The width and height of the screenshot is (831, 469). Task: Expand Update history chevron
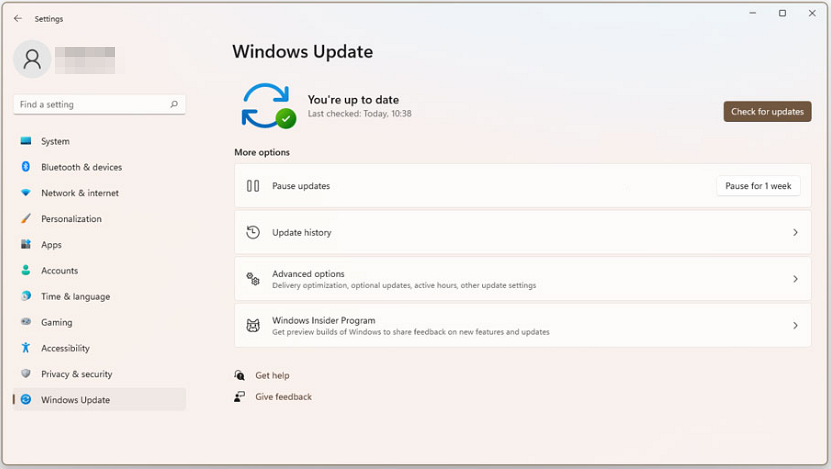795,232
